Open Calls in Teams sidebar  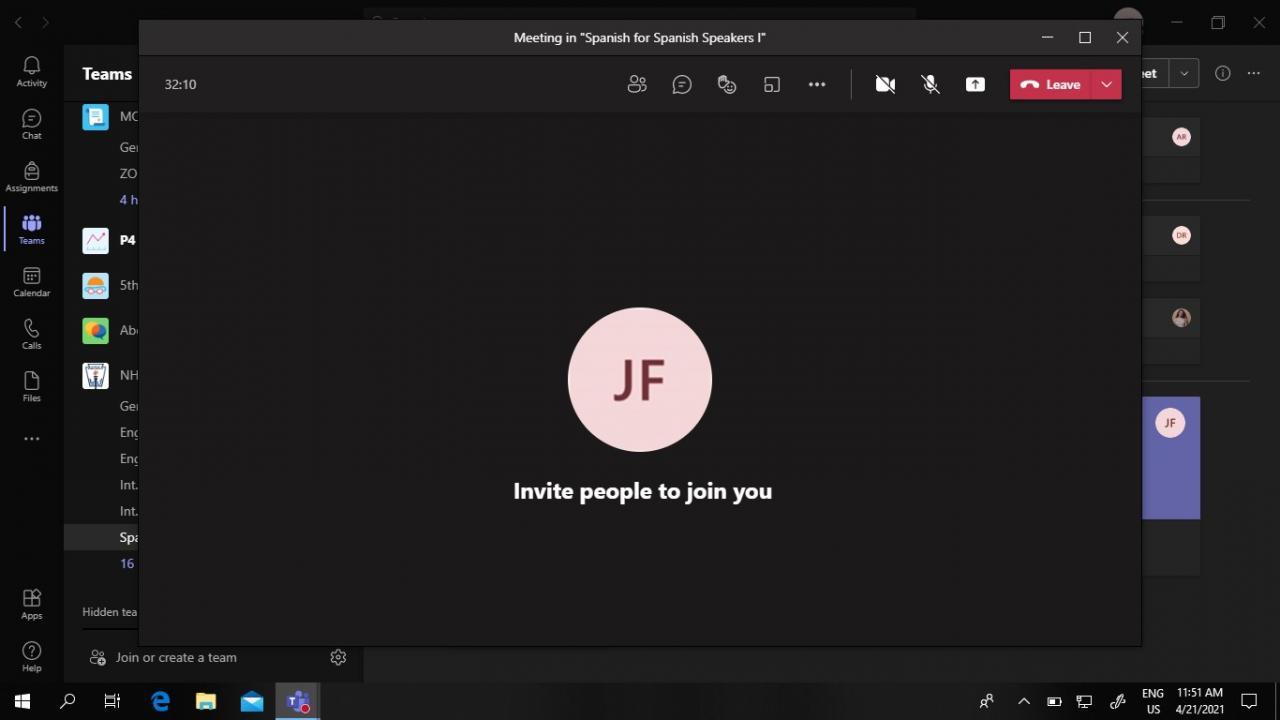tap(32, 335)
